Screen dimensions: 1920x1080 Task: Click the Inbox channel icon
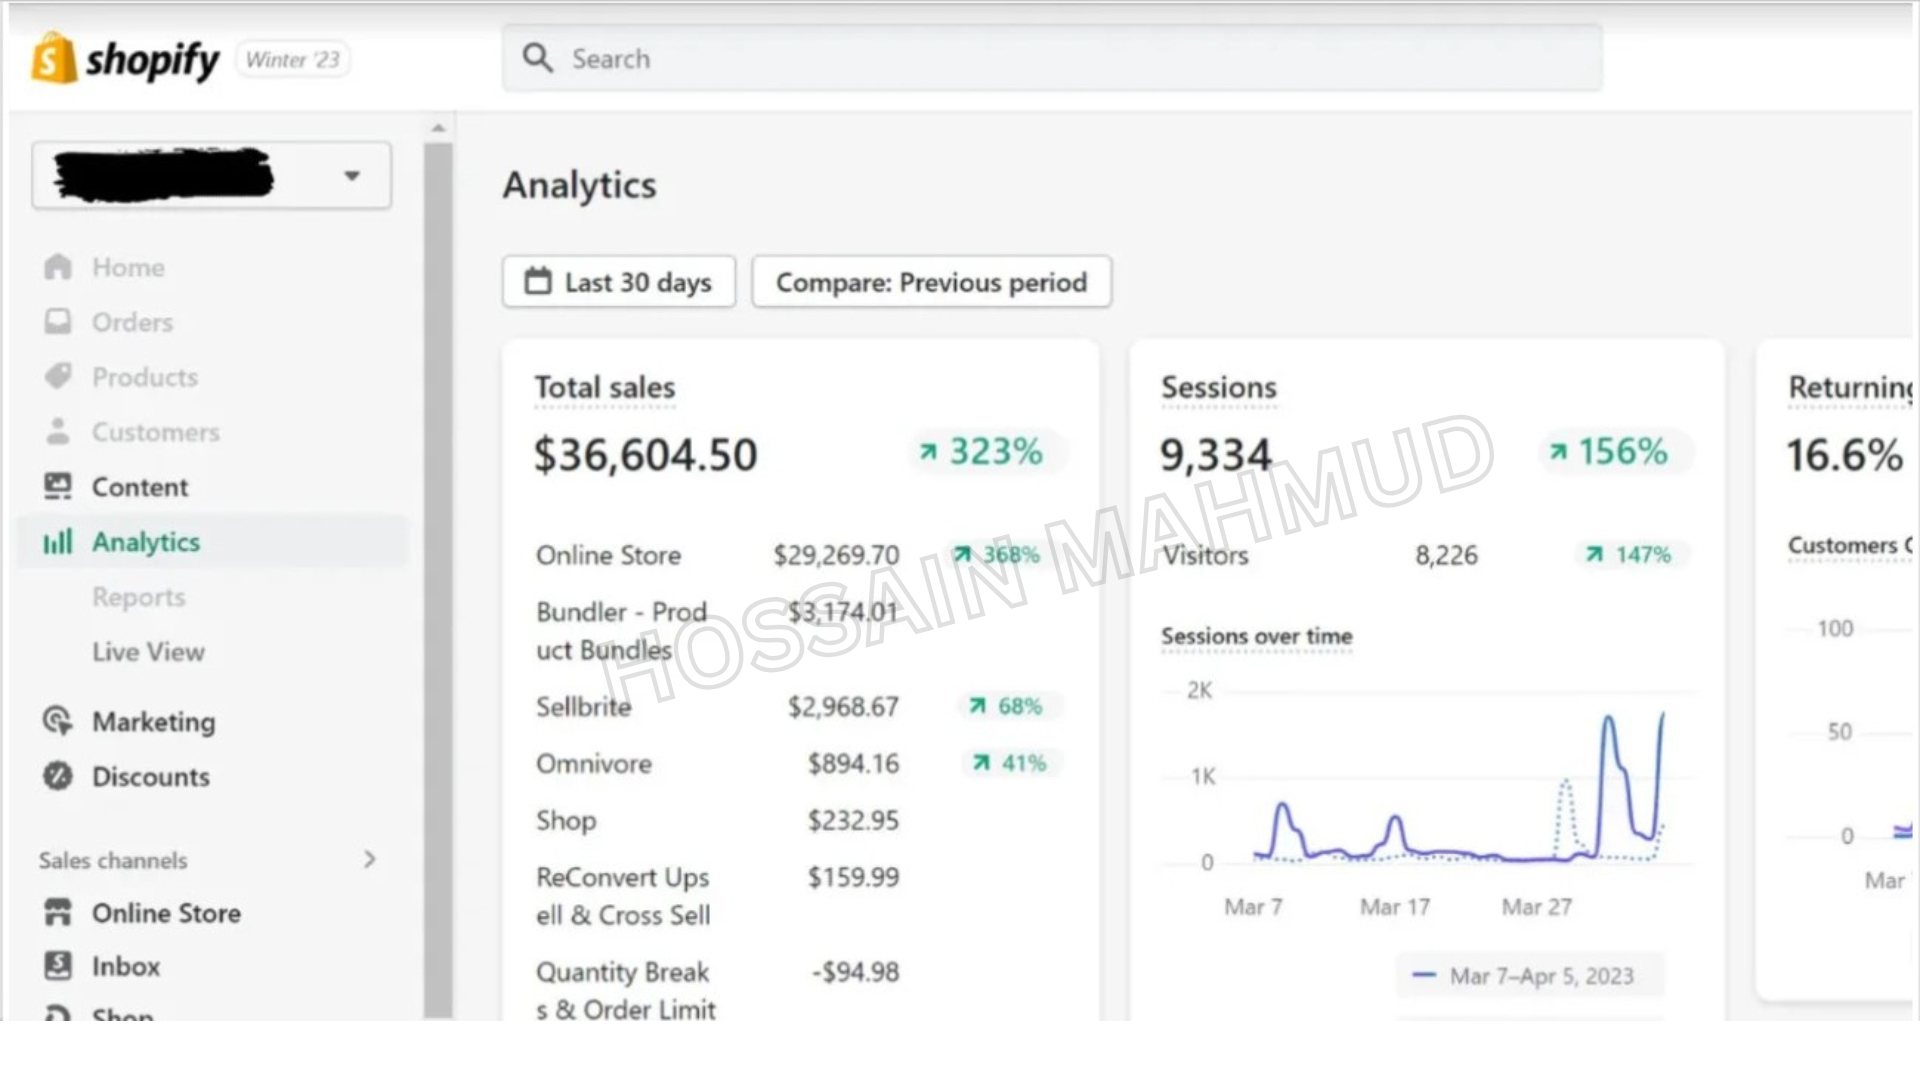(x=58, y=965)
